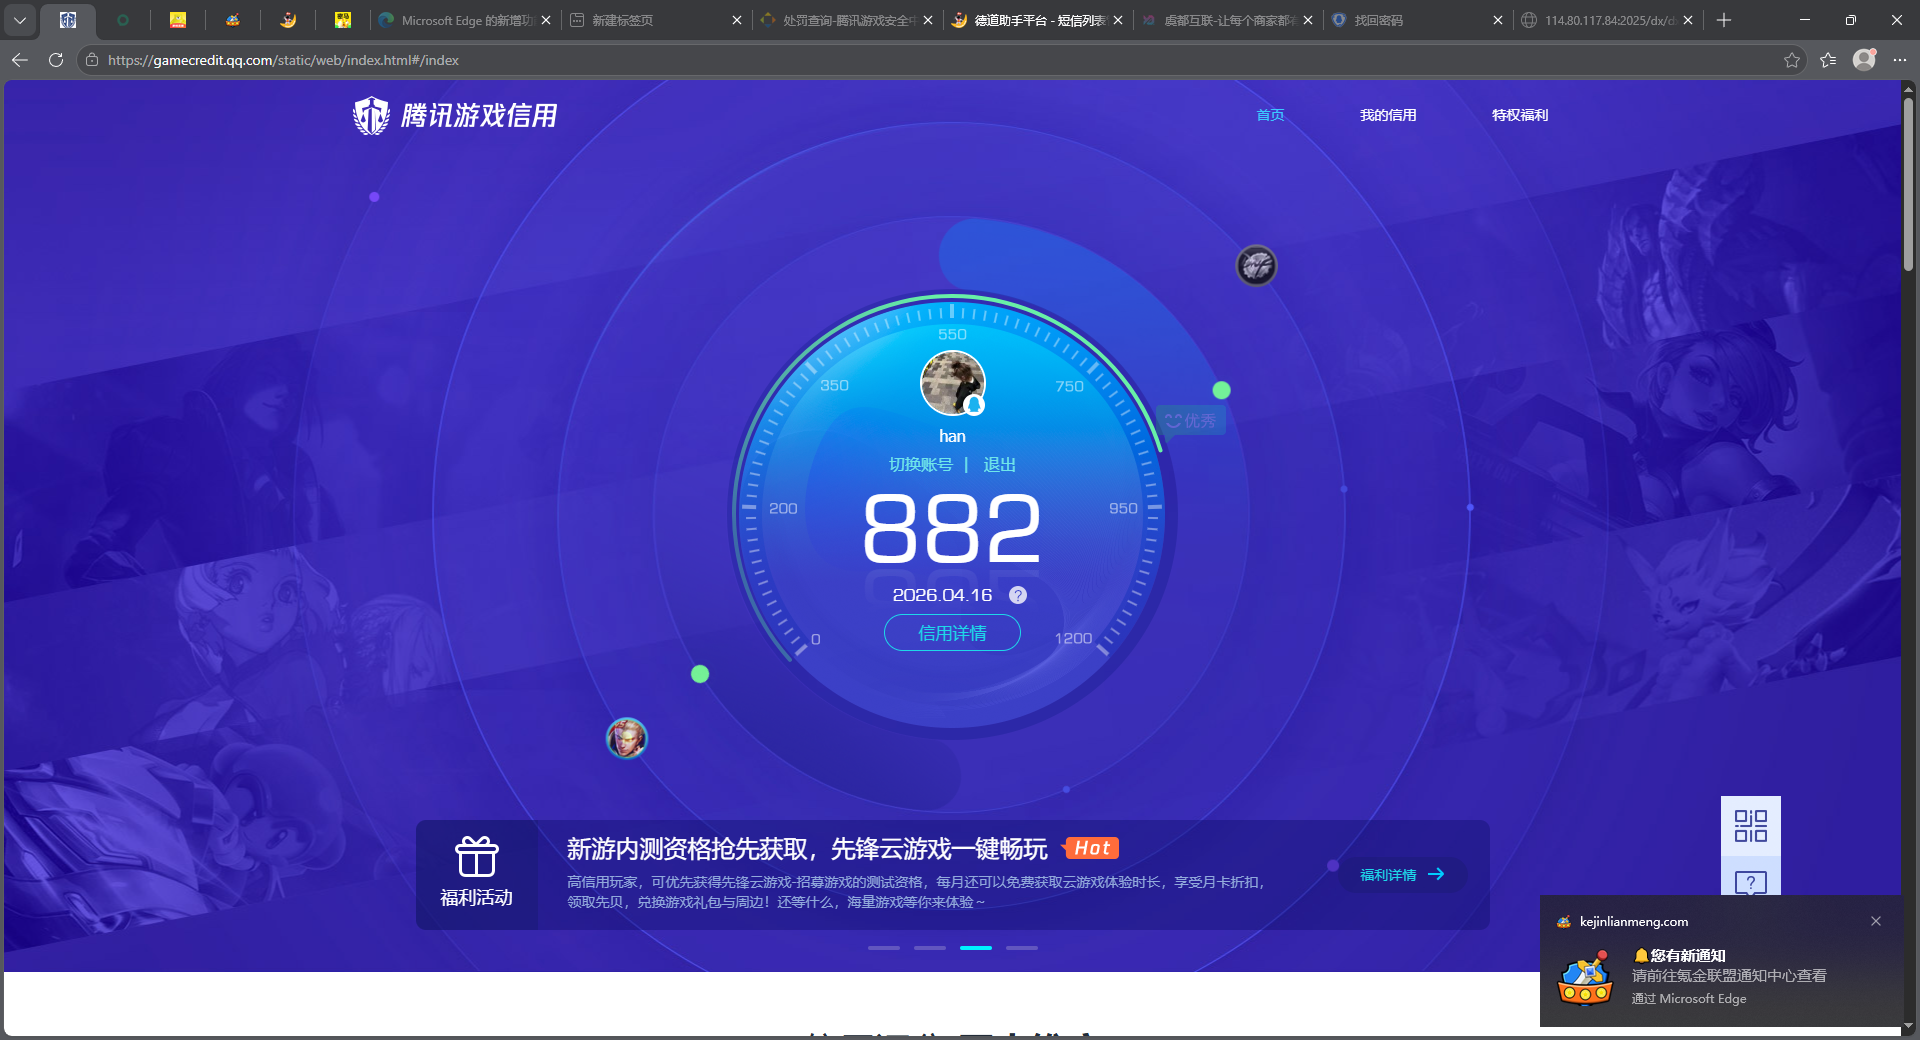Select the third carousel pagination dot
This screenshot has height=1040, width=1920.
976,948
